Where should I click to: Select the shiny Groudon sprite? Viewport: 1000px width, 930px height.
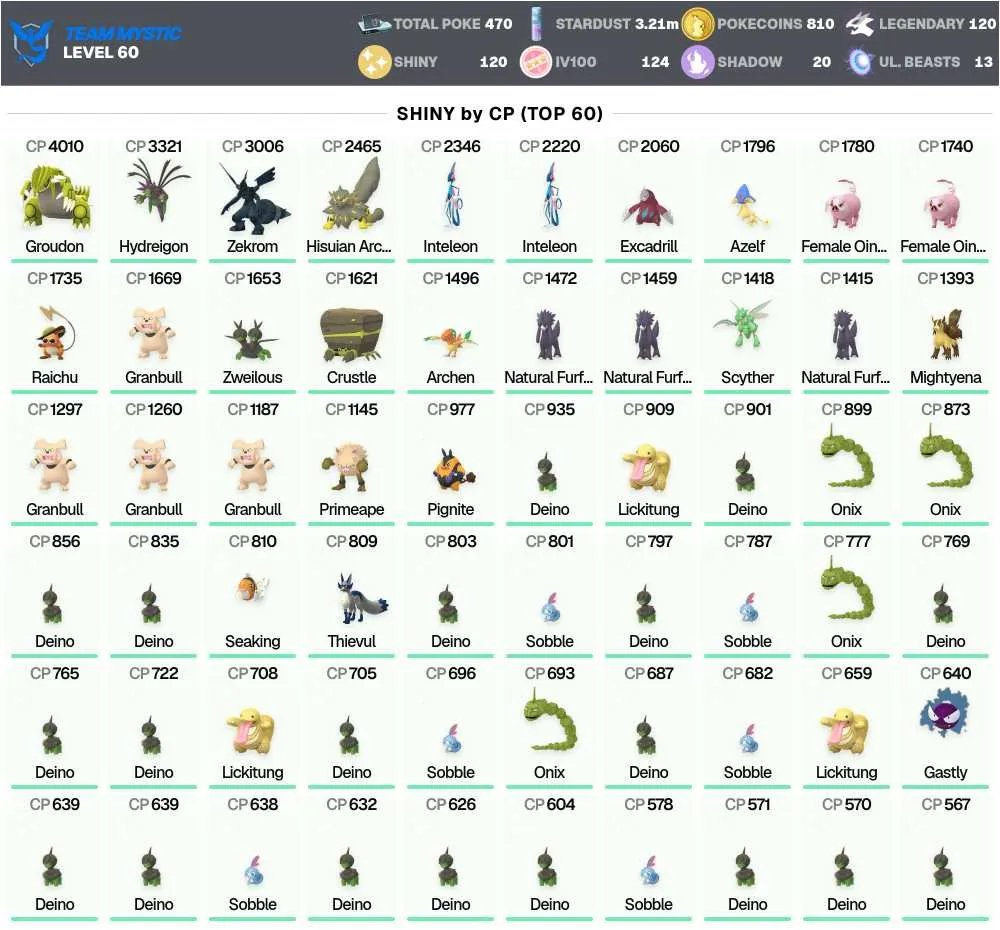pyautogui.click(x=55, y=197)
